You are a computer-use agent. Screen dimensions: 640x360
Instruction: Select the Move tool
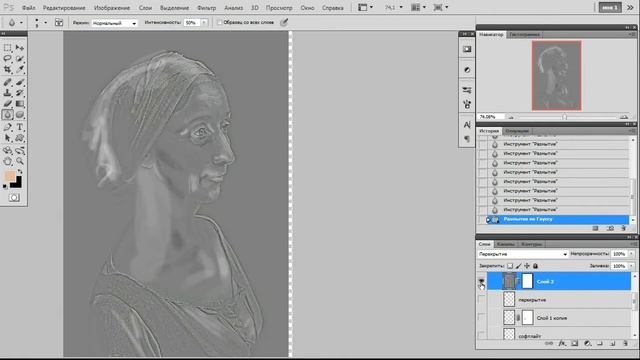(20, 48)
